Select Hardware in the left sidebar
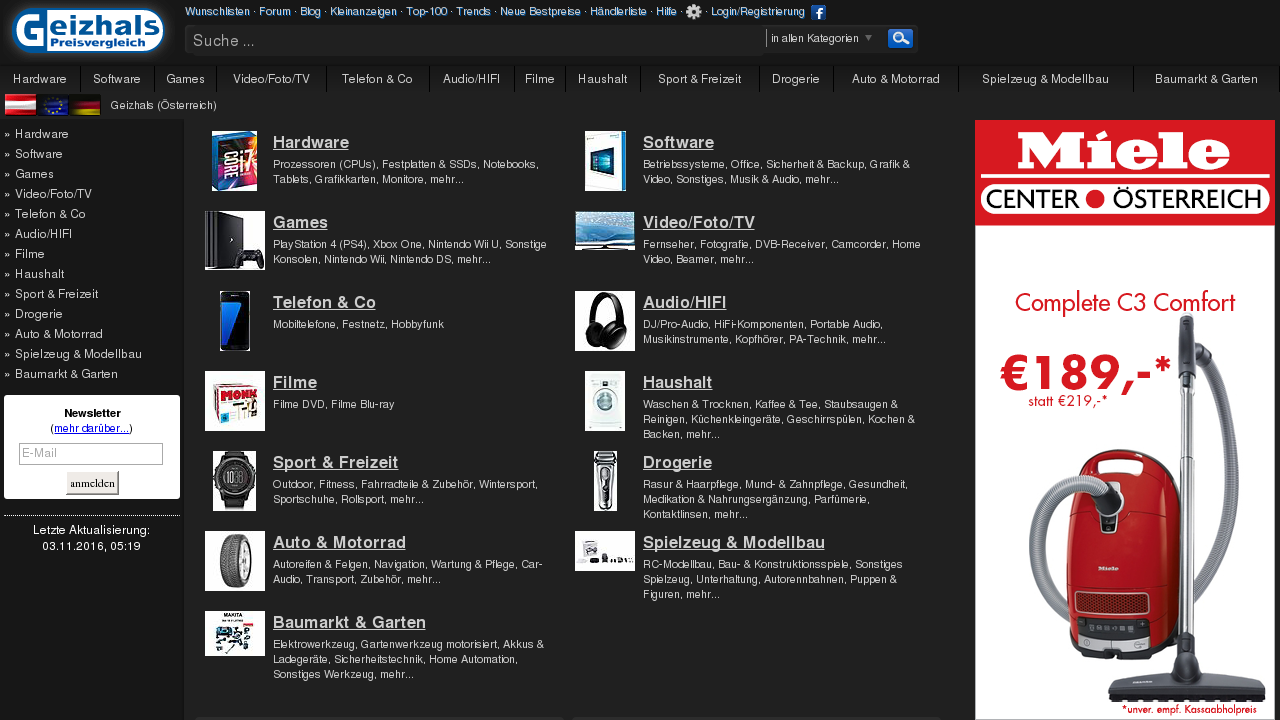 (x=42, y=134)
